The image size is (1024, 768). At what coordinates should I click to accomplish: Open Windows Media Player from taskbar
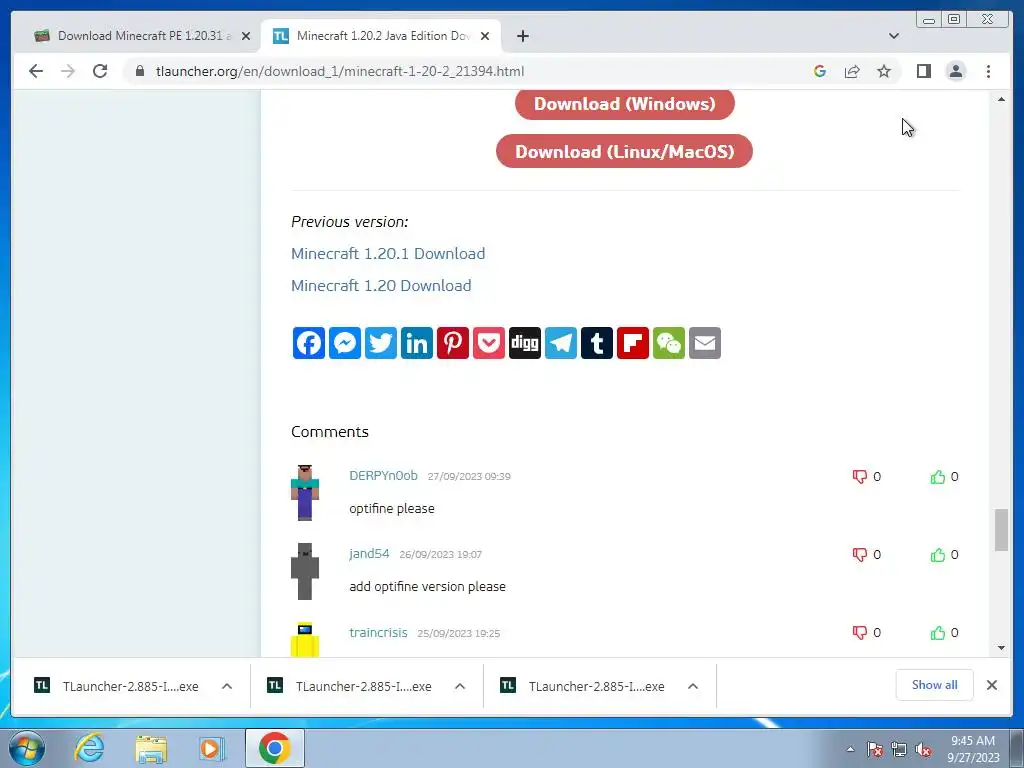pos(212,748)
